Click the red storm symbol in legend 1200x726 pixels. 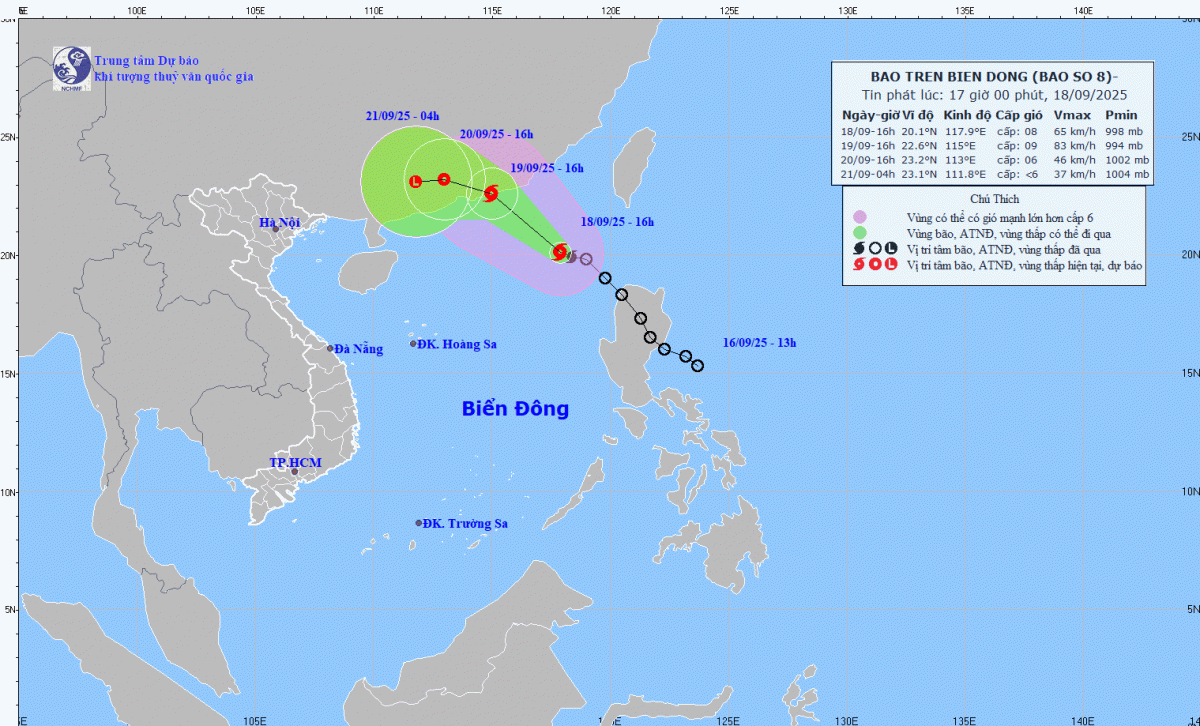[858, 266]
